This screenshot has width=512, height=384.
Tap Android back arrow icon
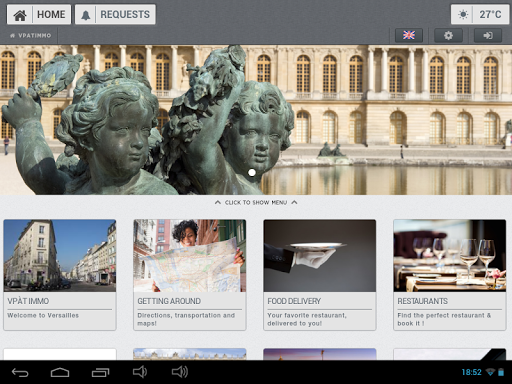click(20, 372)
